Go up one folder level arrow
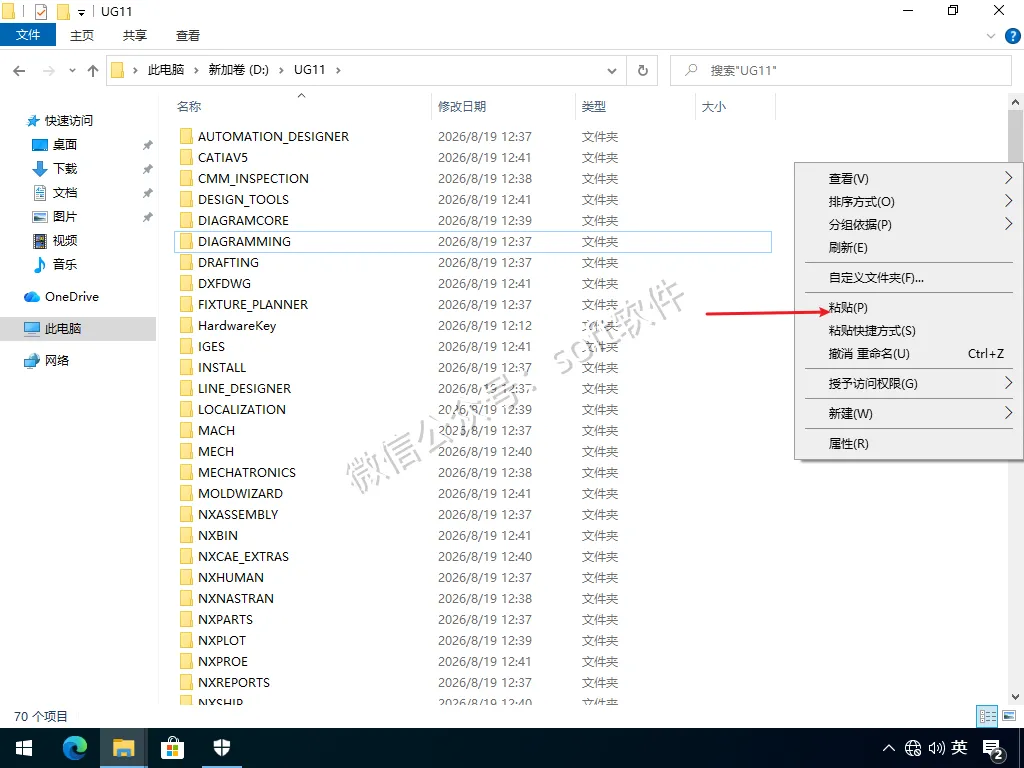 (x=93, y=71)
